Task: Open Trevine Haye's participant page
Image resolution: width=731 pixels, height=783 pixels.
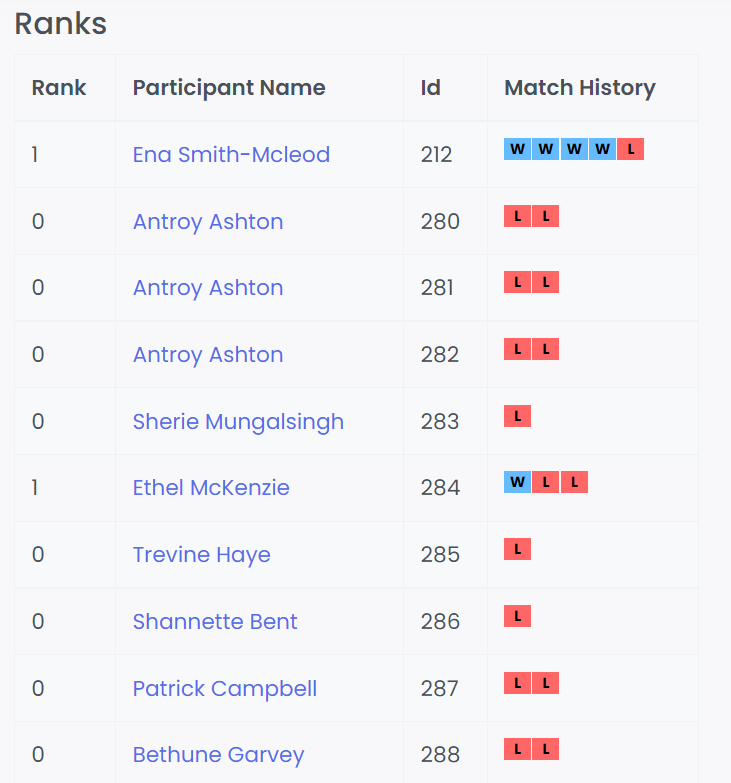Action: 202,555
